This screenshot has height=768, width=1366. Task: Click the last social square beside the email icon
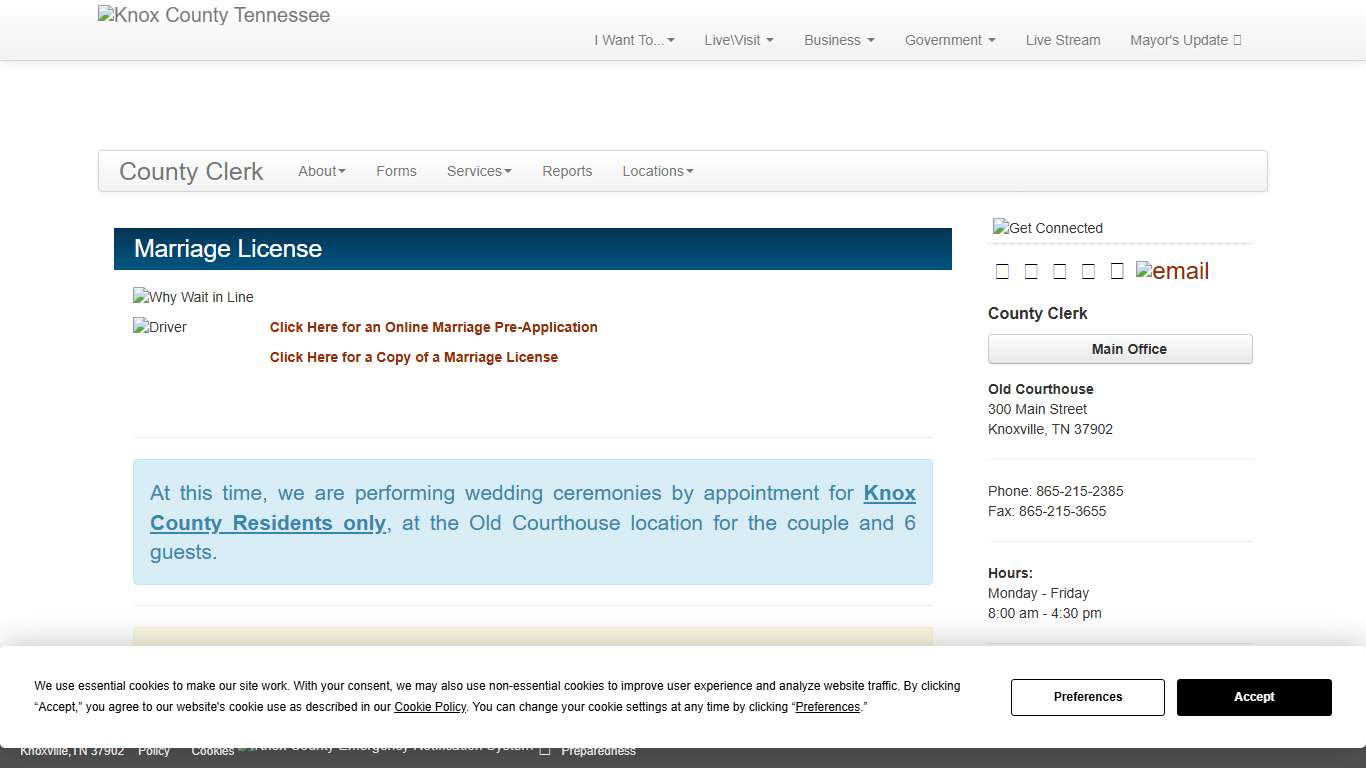point(1117,270)
